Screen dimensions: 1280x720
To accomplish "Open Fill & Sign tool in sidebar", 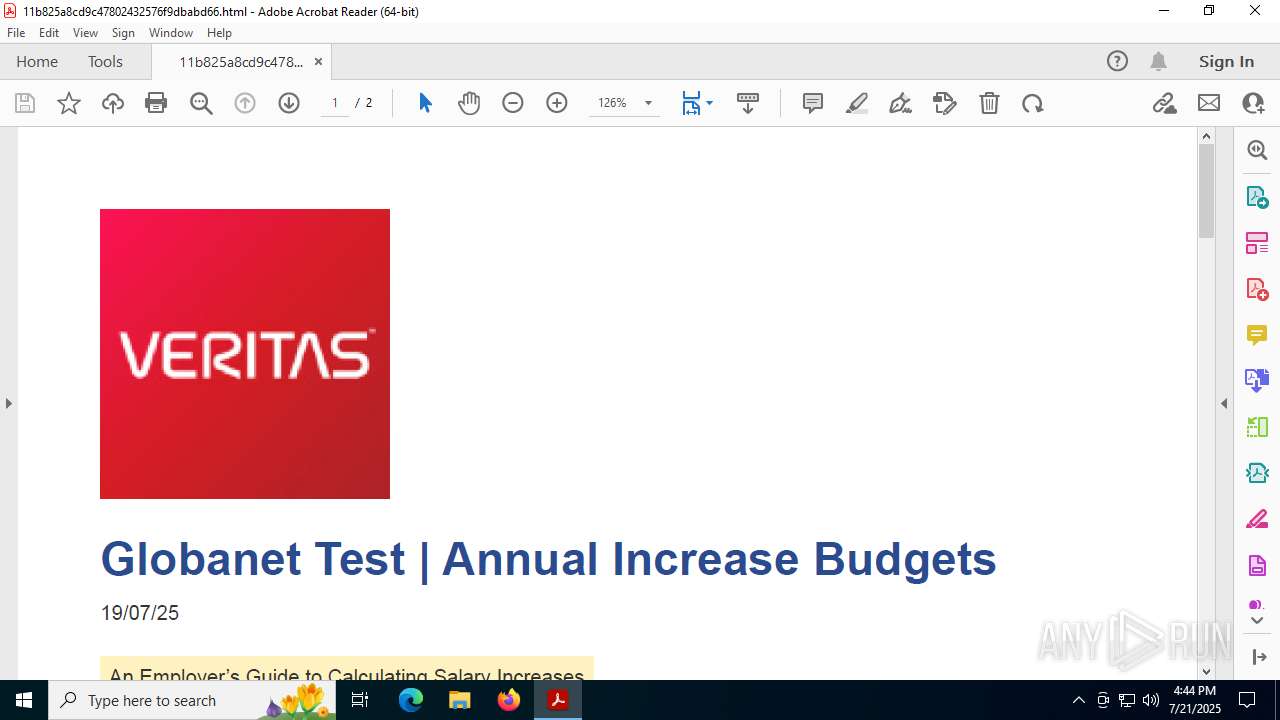I will pyautogui.click(x=1257, y=519).
